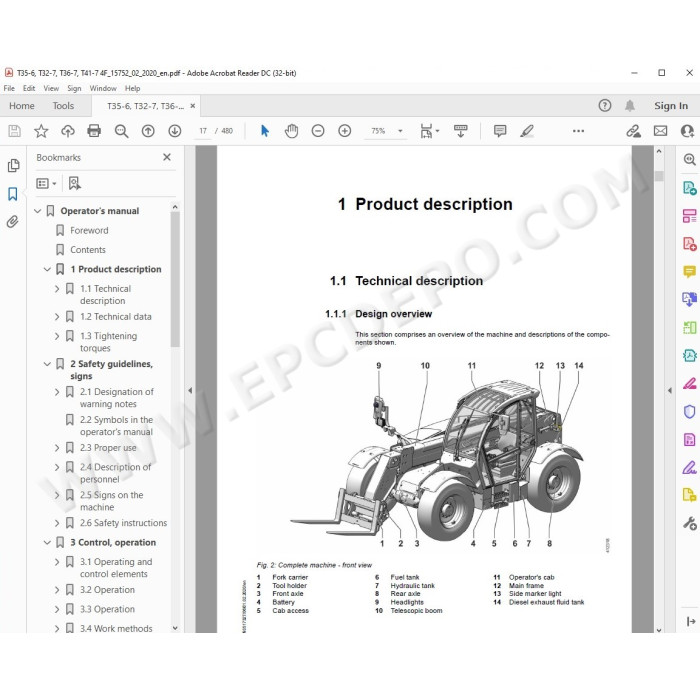Screen dimensions: 700x700
Task: Expand 1.1 Technical description bookmark
Action: tap(57, 289)
